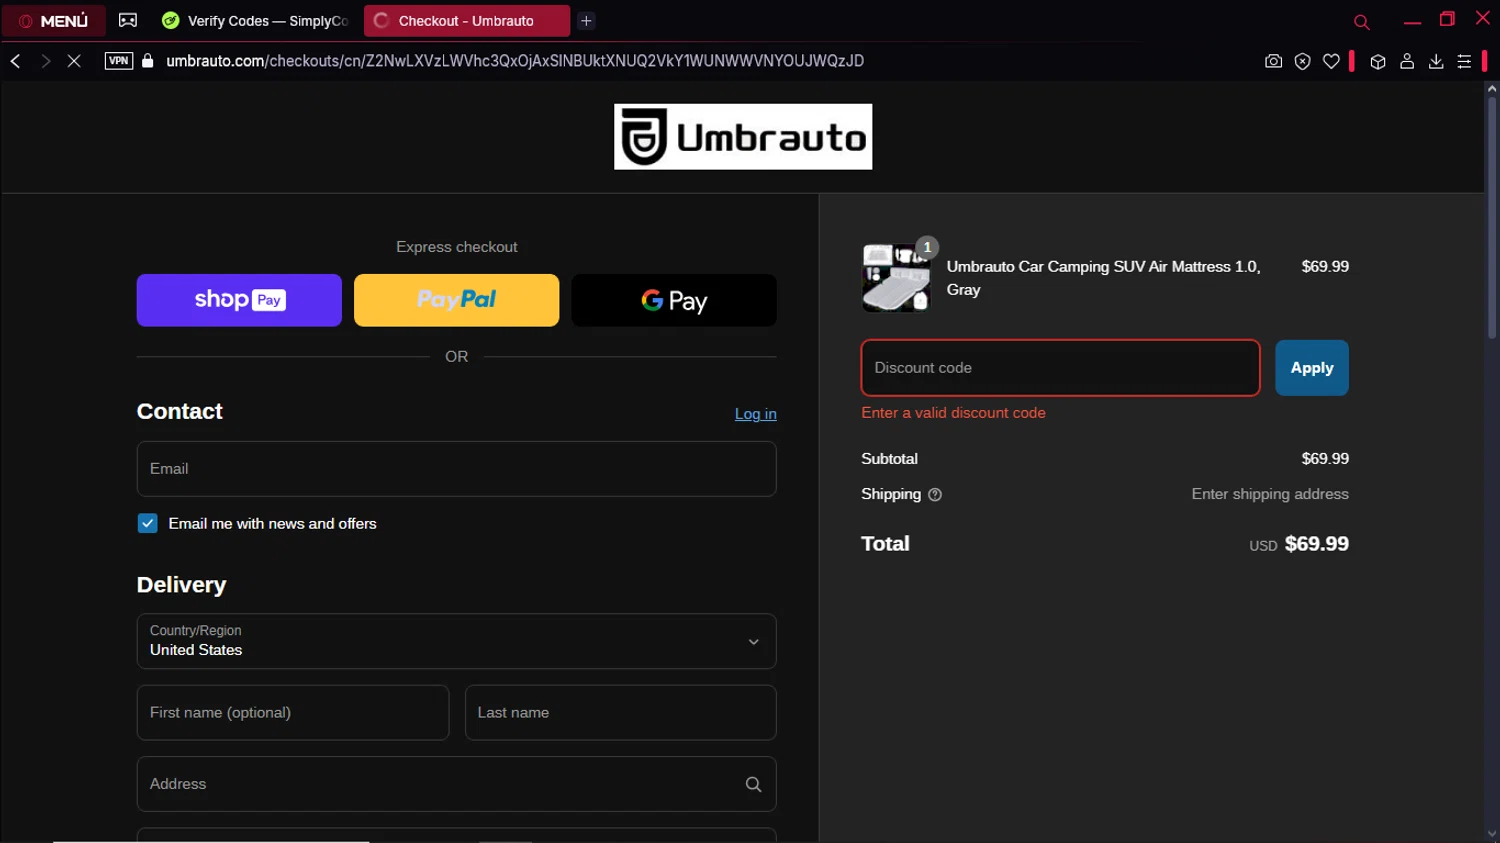Open the Opera MENU button
The width and height of the screenshot is (1500, 843).
click(54, 21)
